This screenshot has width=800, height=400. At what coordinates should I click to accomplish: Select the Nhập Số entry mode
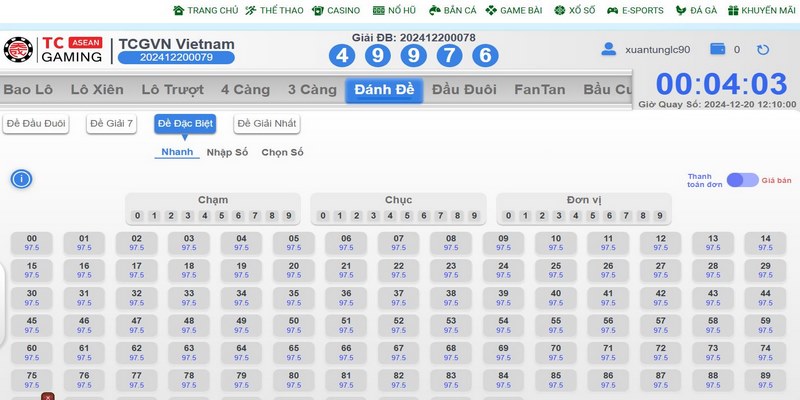pyautogui.click(x=227, y=152)
